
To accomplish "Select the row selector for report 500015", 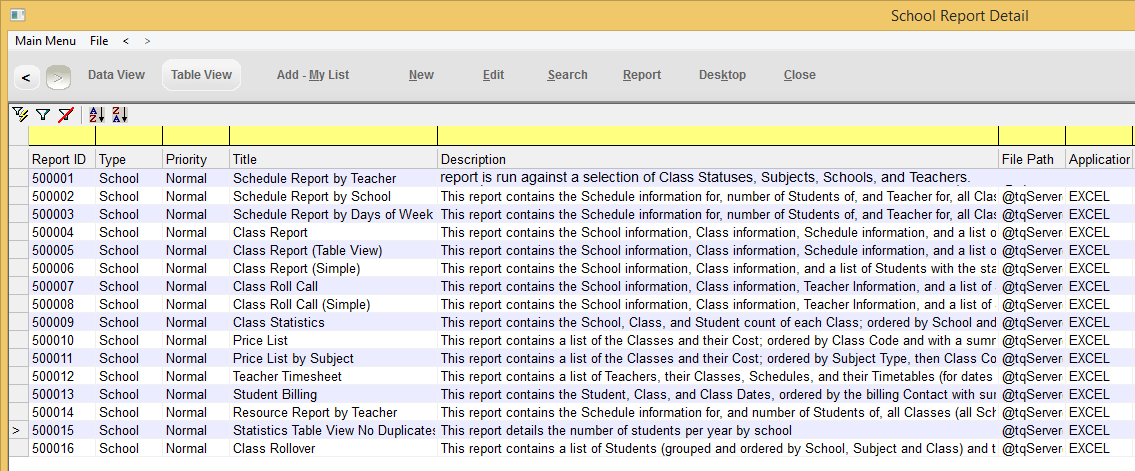I will click(17, 431).
